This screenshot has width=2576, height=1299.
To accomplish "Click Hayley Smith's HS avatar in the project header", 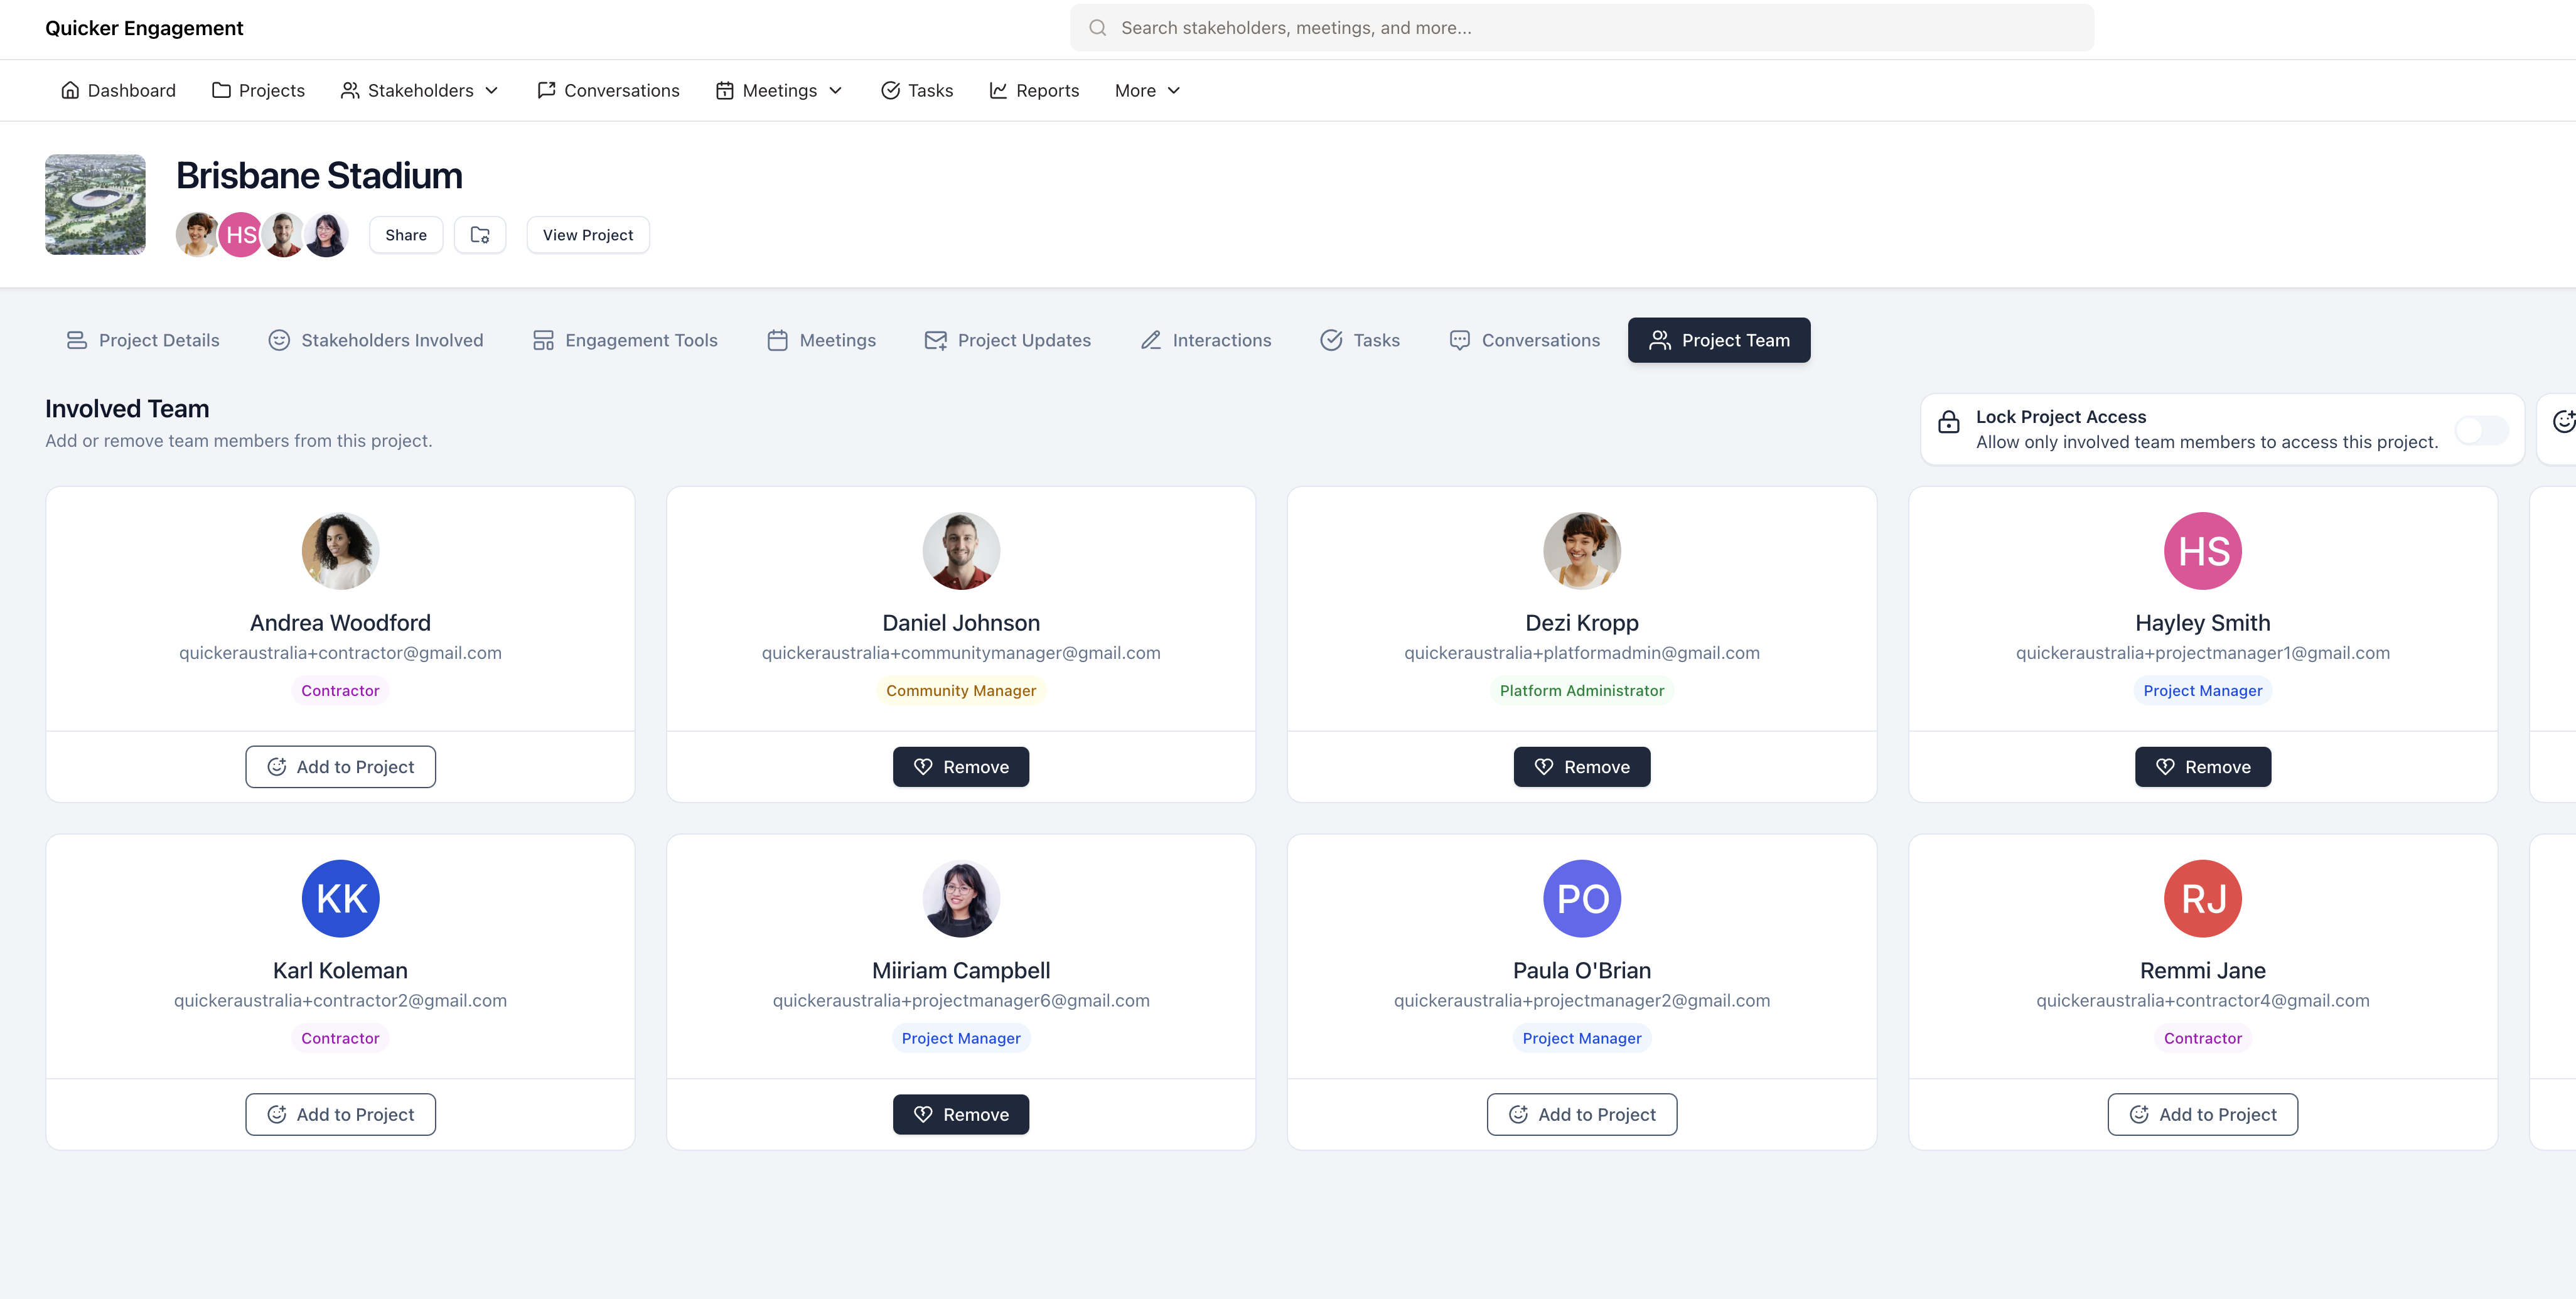I will coord(241,235).
